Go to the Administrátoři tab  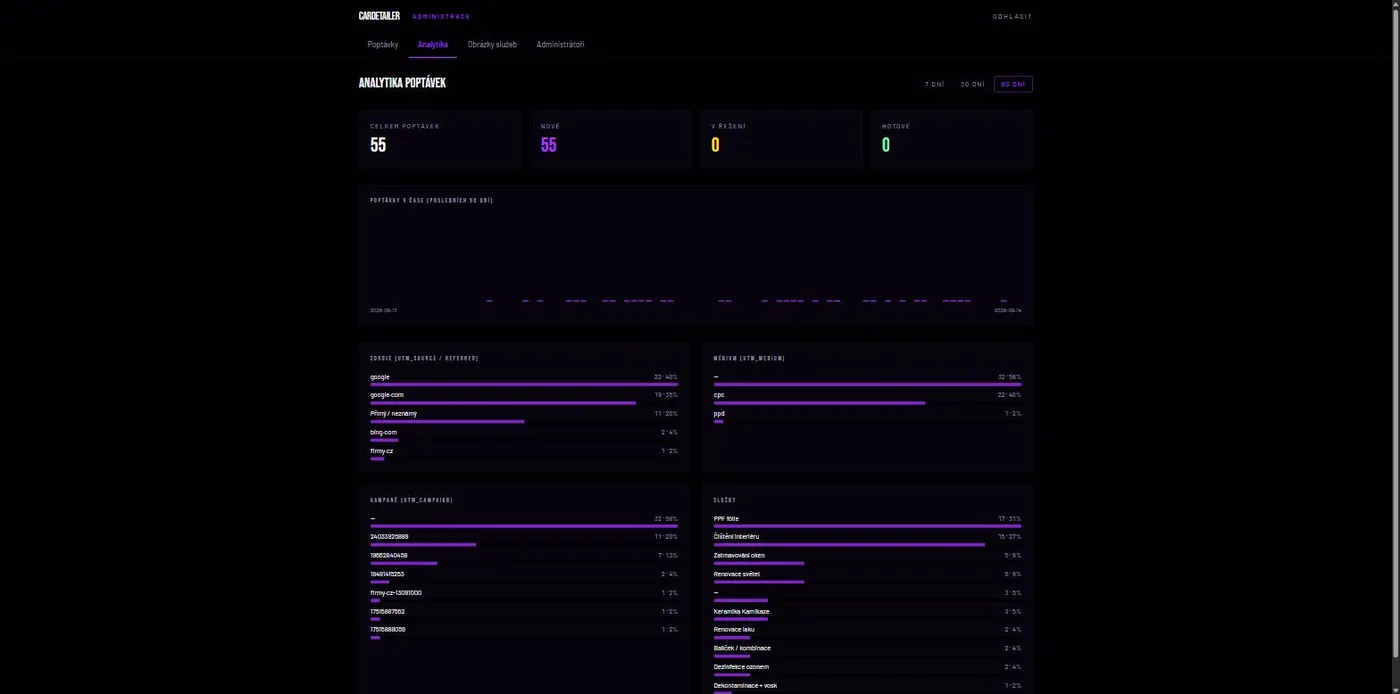tap(560, 44)
